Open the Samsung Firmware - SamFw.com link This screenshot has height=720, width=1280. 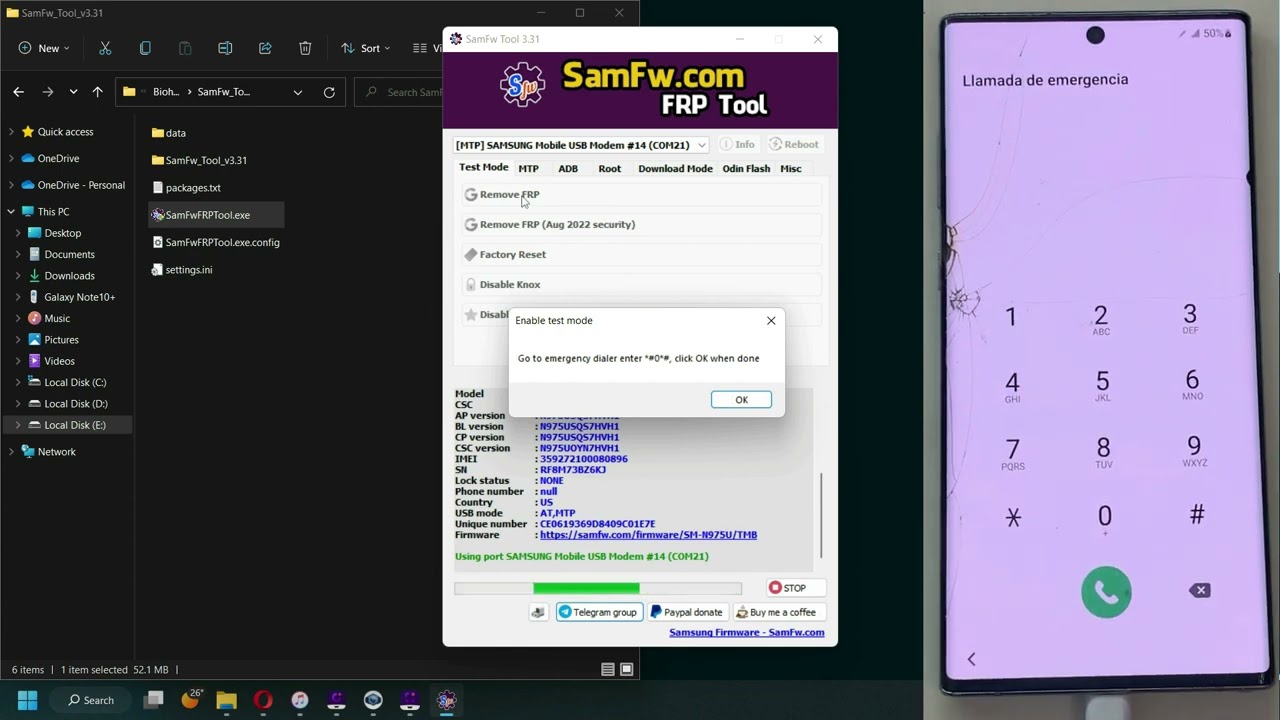click(747, 632)
